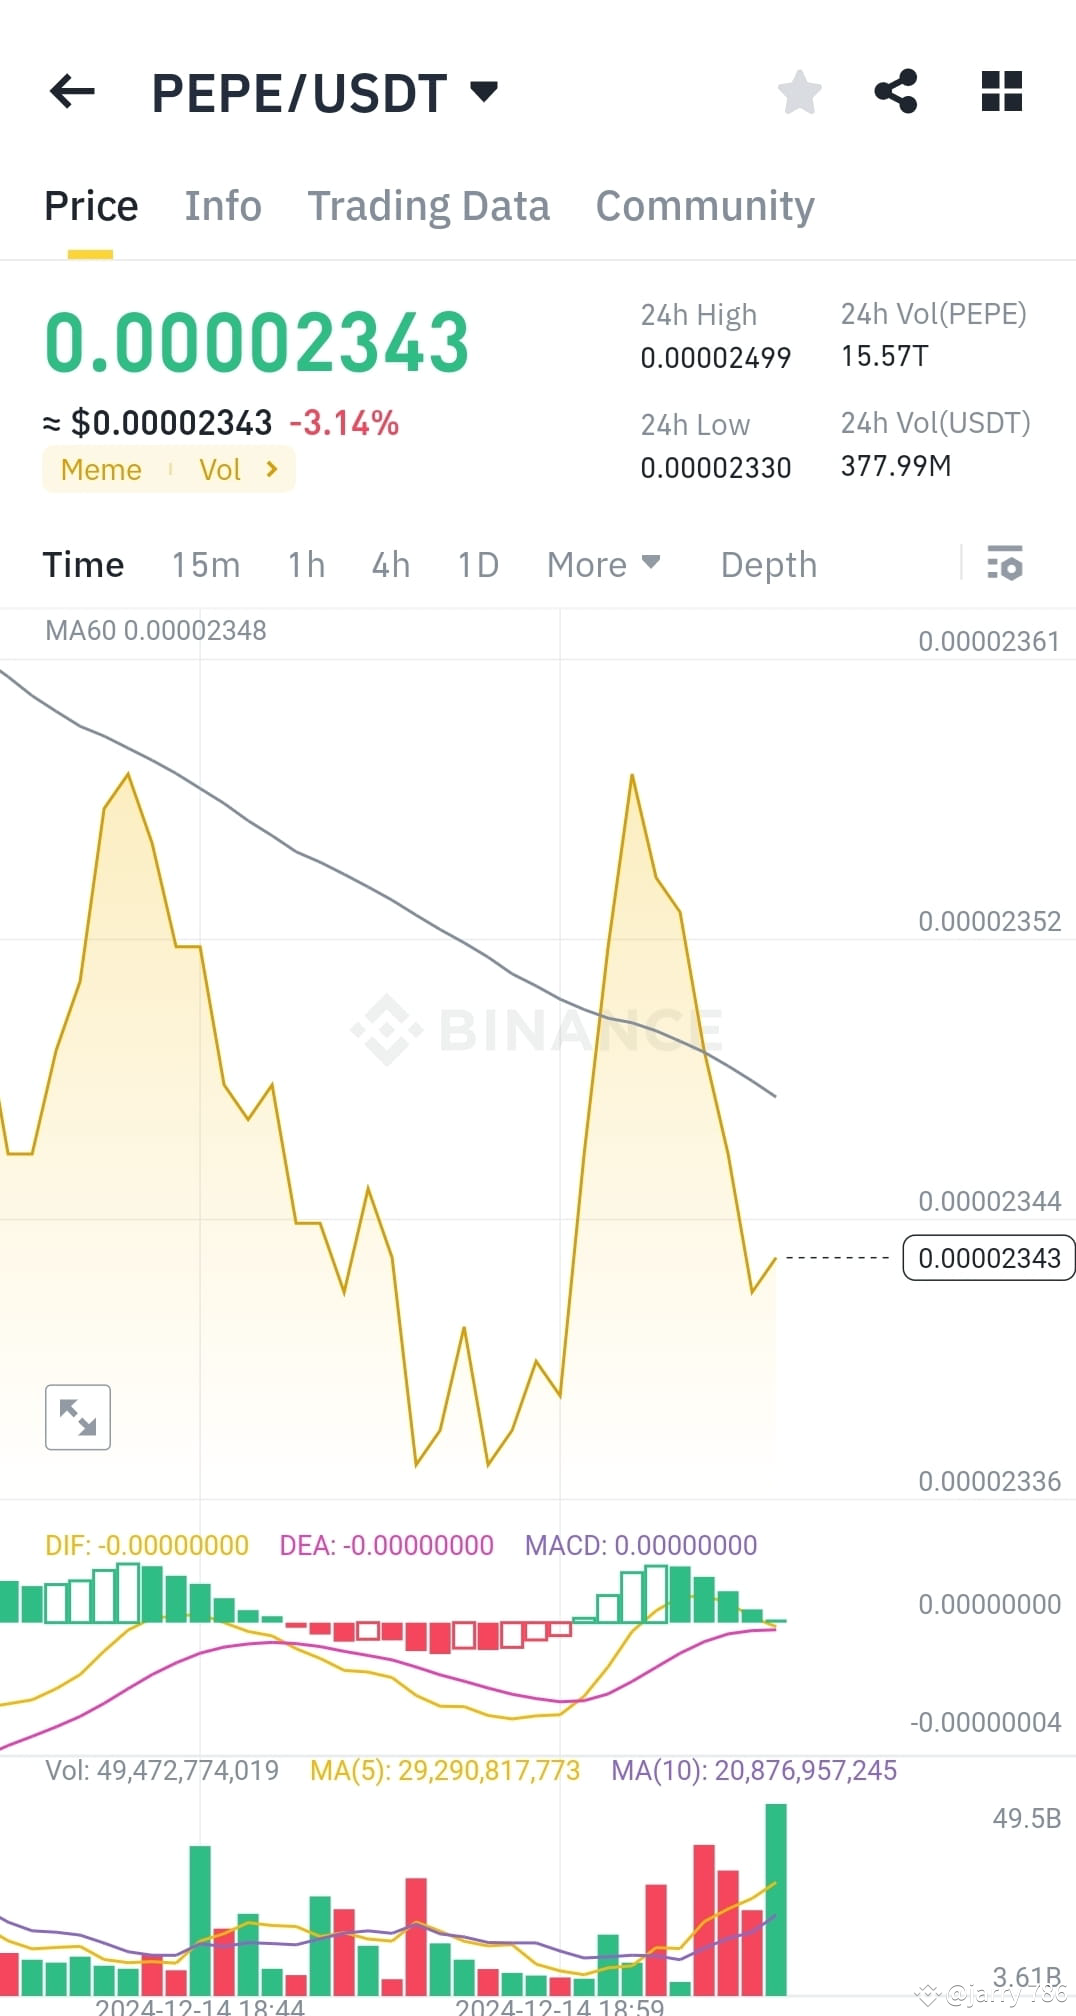Open the More intervals dropdown

click(602, 564)
